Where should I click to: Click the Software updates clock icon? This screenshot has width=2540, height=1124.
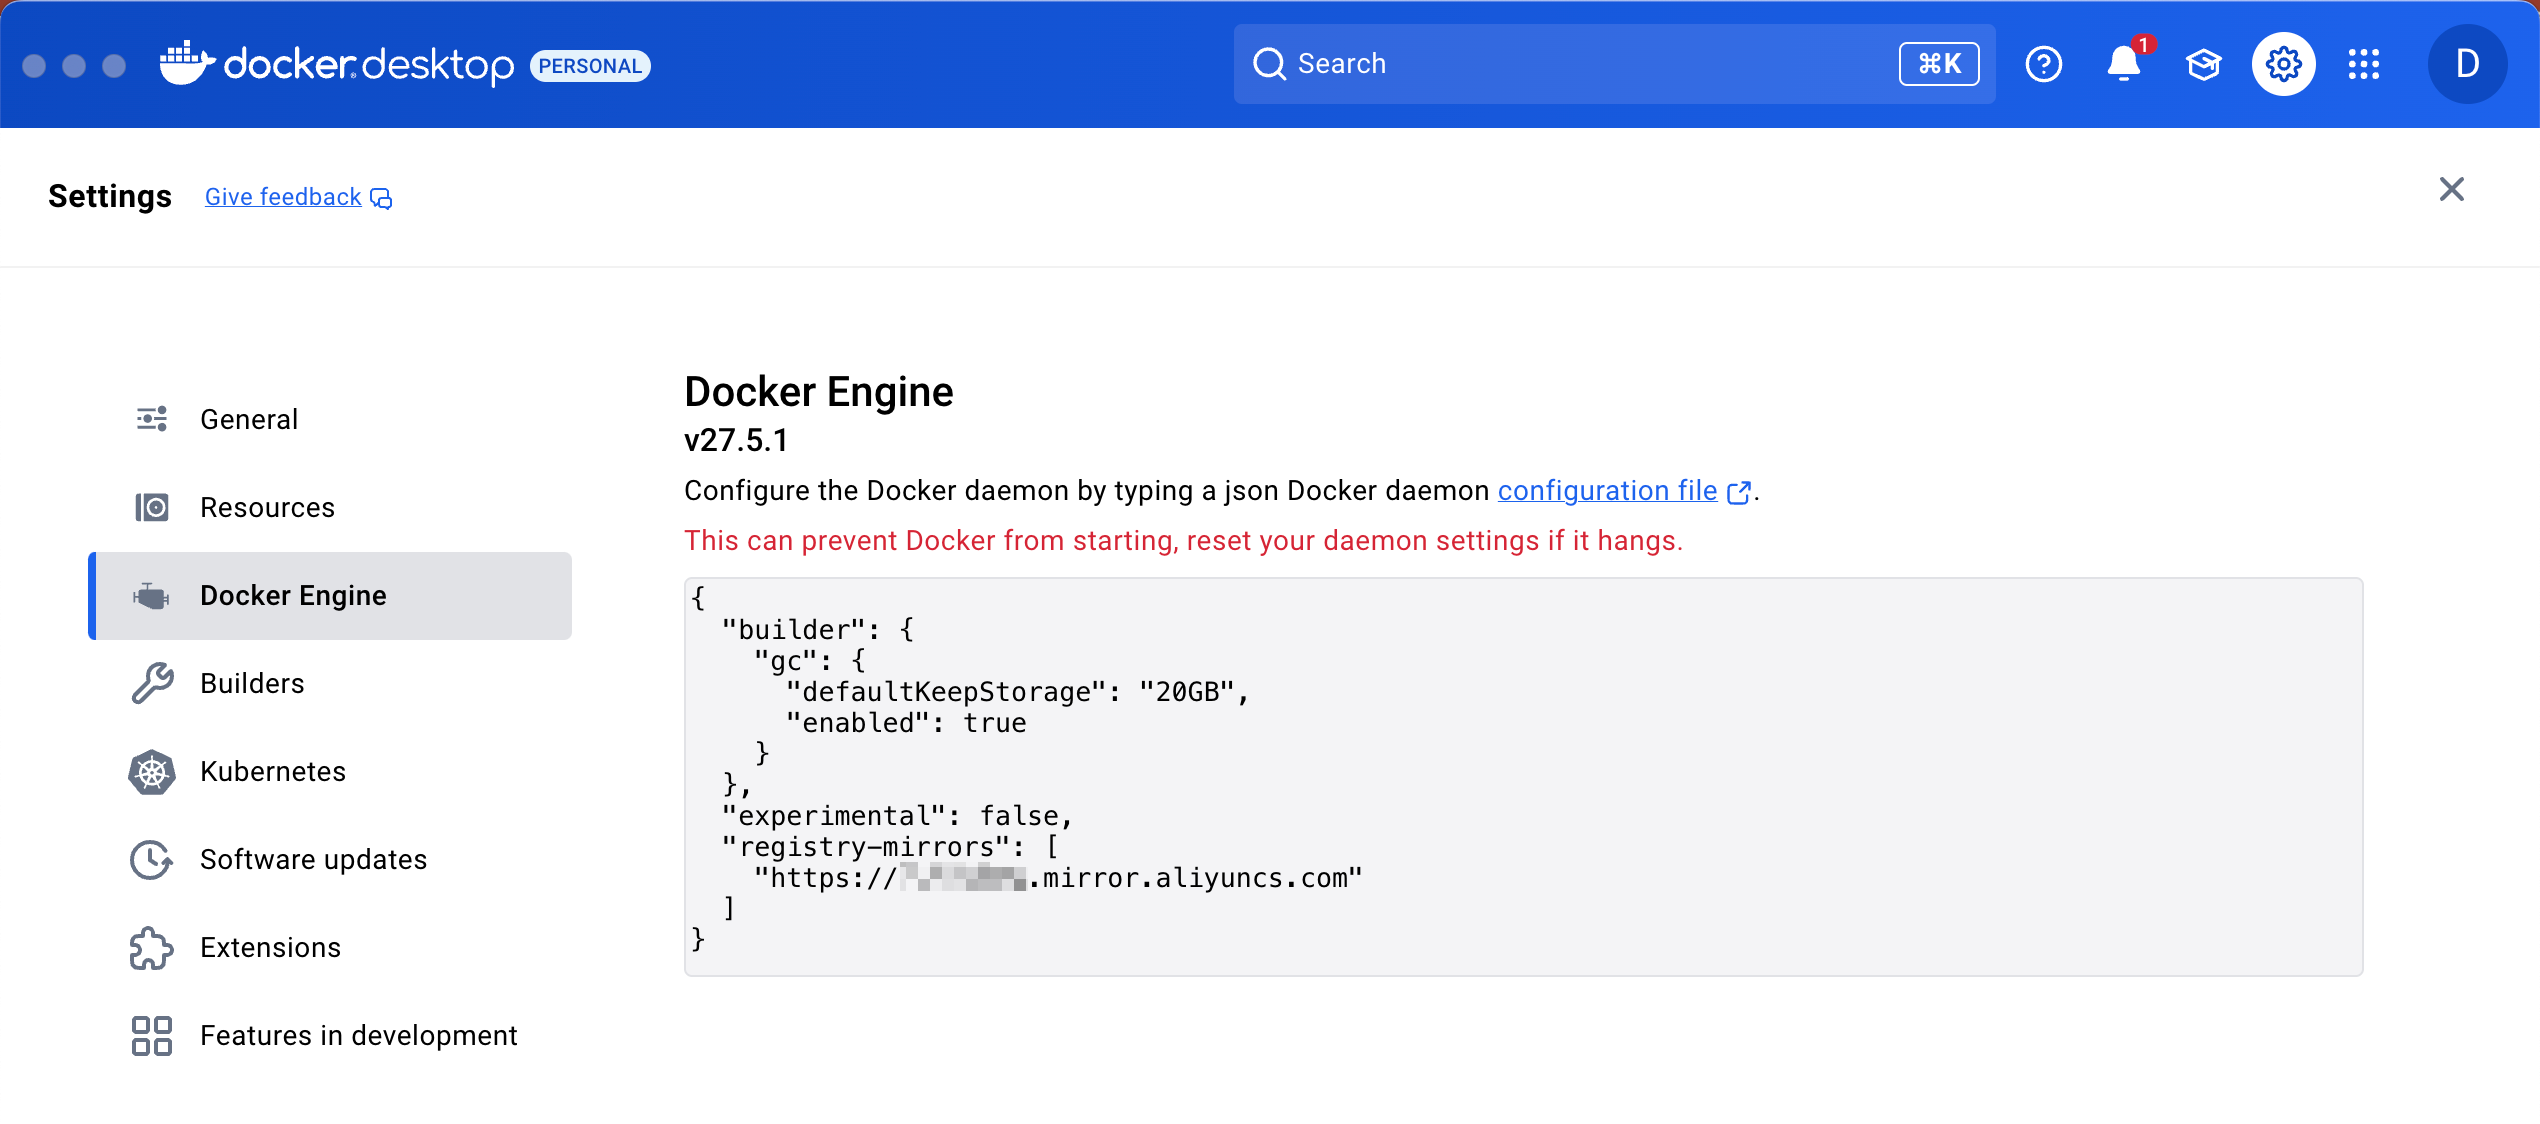[x=152, y=859]
